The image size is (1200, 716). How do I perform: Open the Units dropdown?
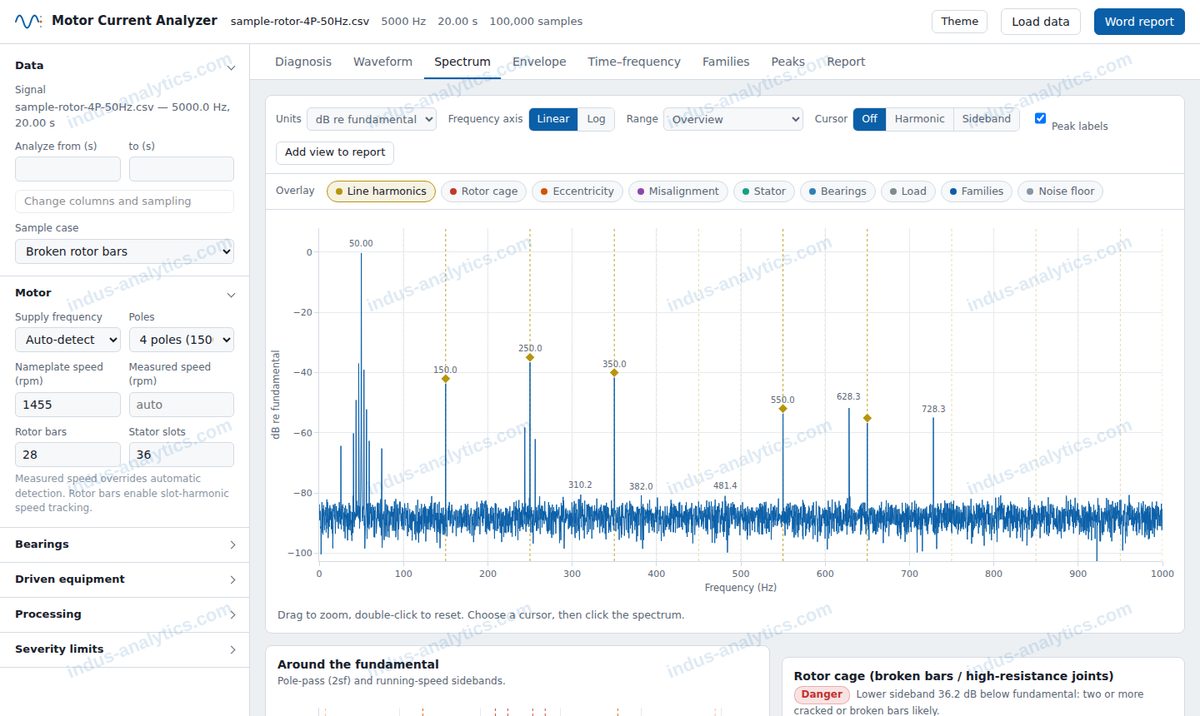pos(372,119)
